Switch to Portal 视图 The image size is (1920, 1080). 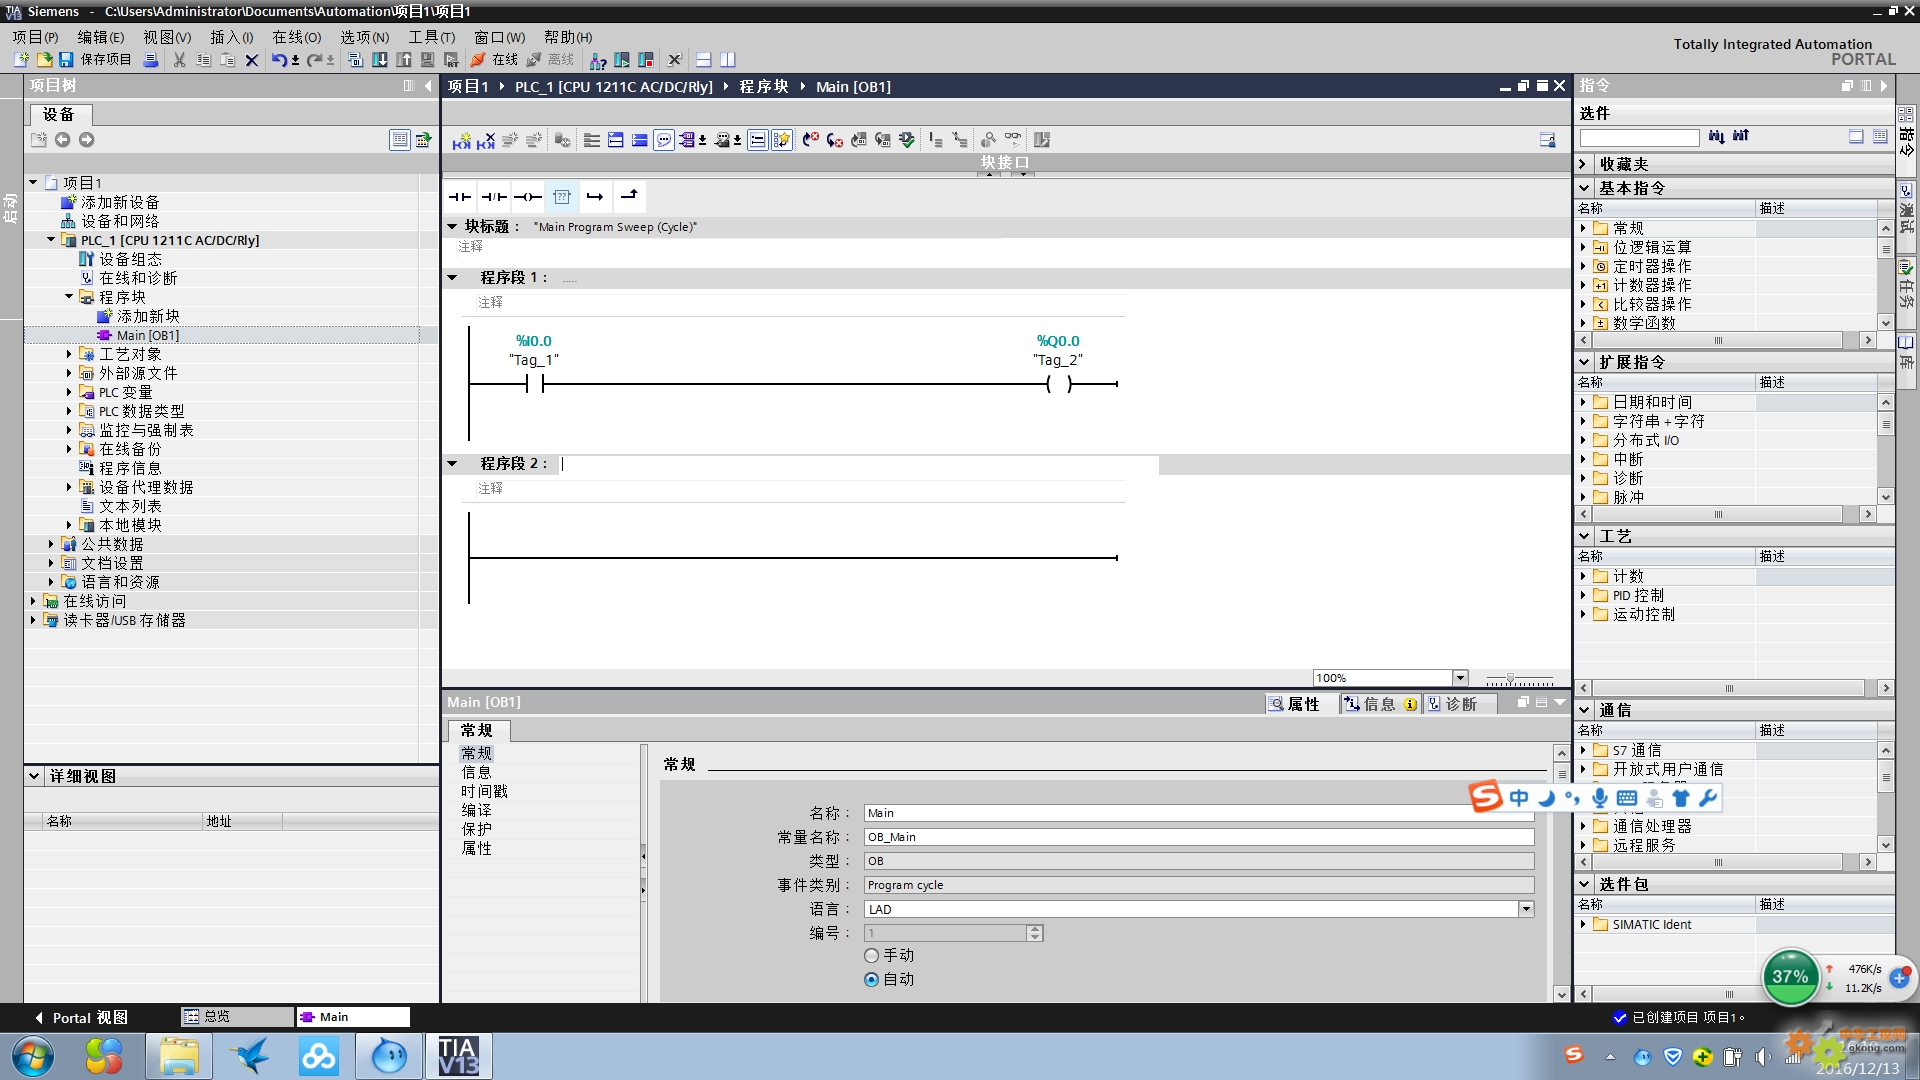82,1017
